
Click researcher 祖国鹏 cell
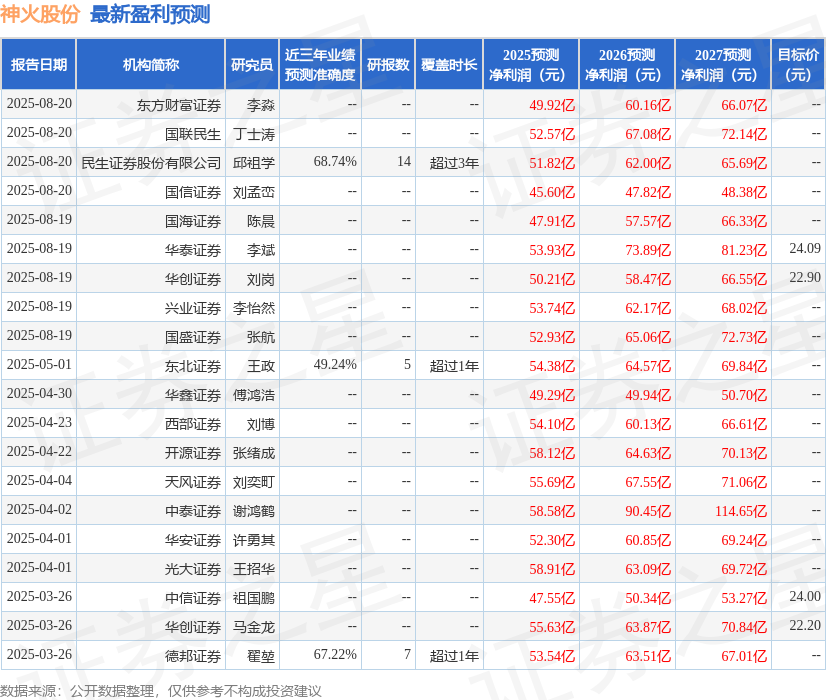pyautogui.click(x=254, y=598)
